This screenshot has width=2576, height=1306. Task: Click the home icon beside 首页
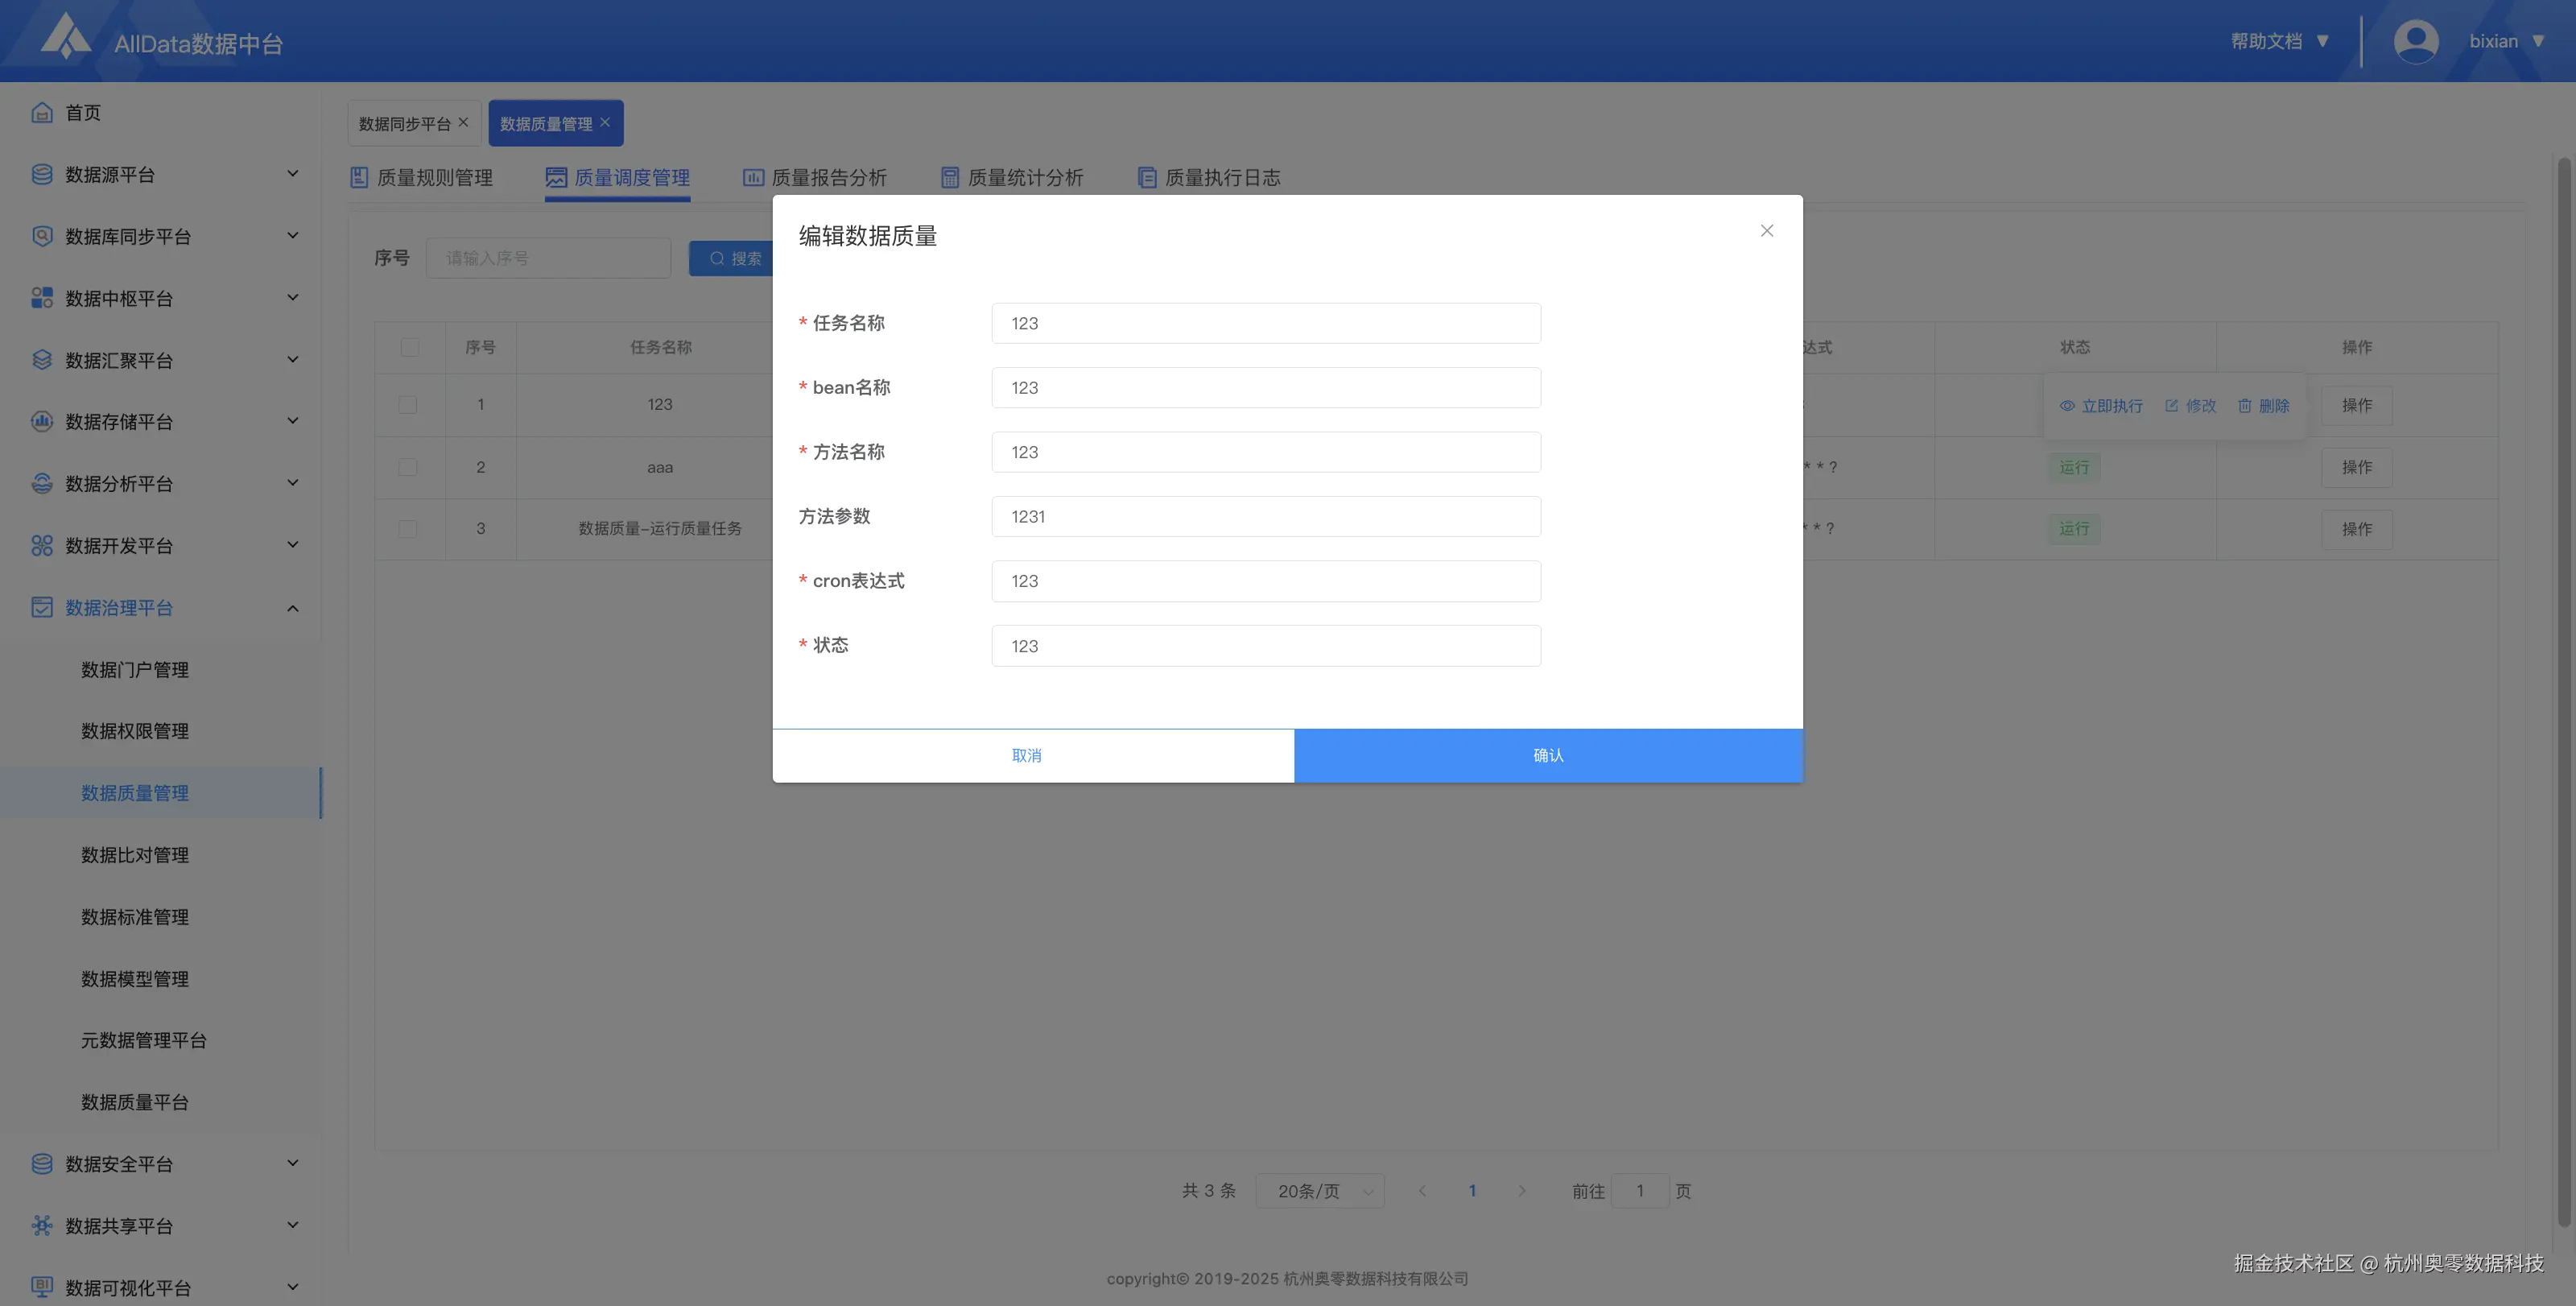(41, 112)
